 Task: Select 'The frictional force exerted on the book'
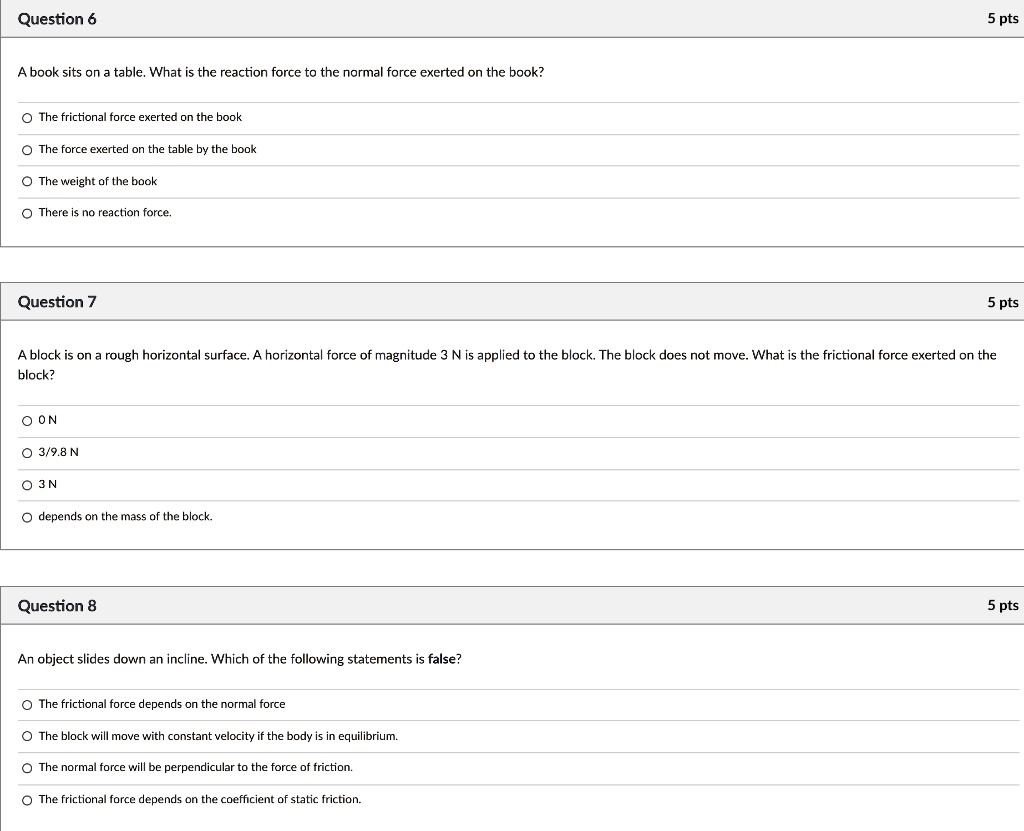pos(27,118)
